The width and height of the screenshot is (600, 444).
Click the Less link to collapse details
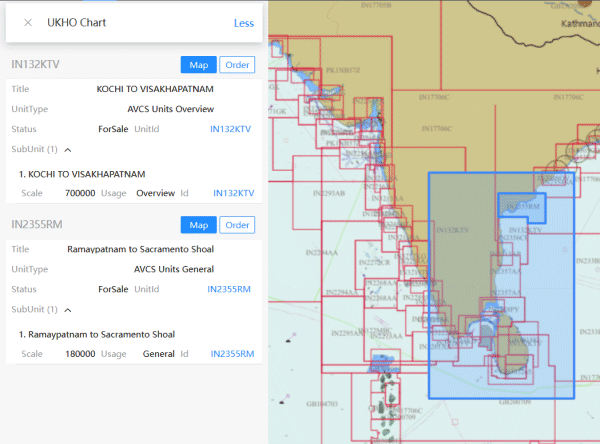tap(244, 23)
